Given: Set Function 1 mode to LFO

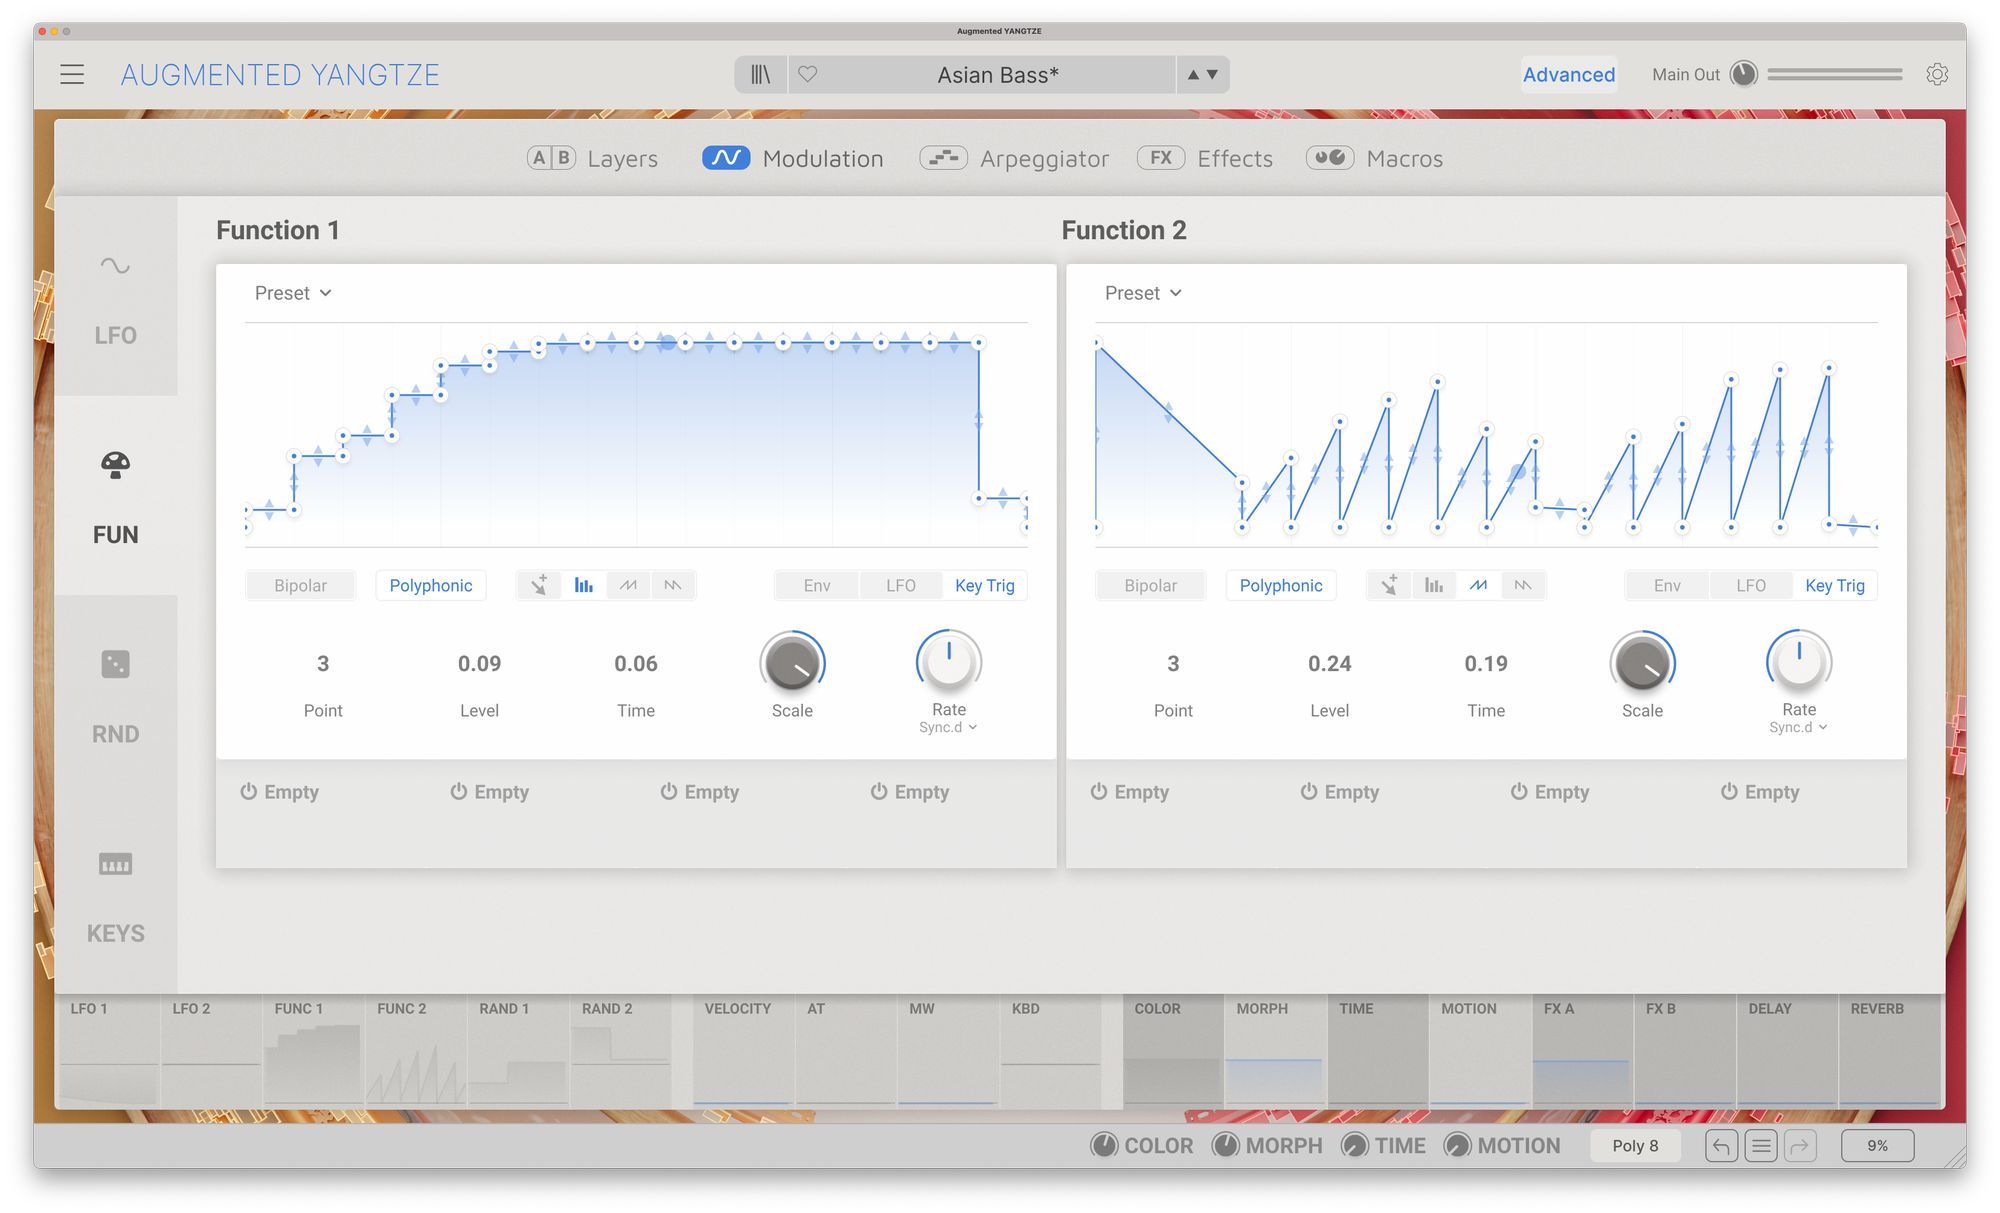Looking at the screenshot, I should (901, 585).
